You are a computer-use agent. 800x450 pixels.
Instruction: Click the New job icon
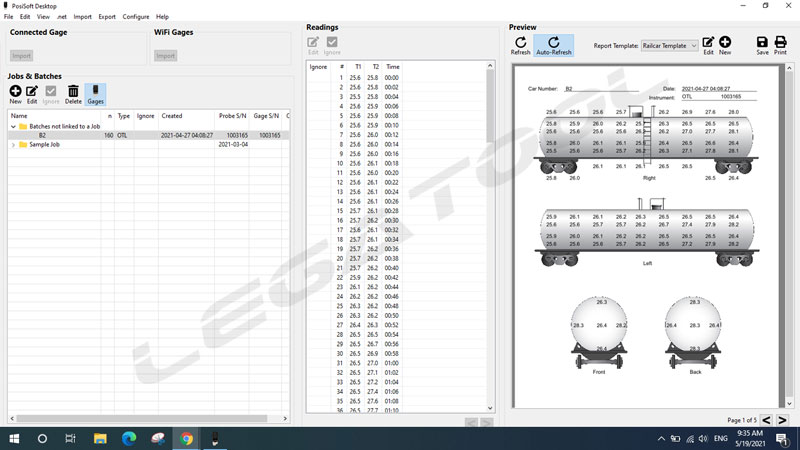point(15,94)
